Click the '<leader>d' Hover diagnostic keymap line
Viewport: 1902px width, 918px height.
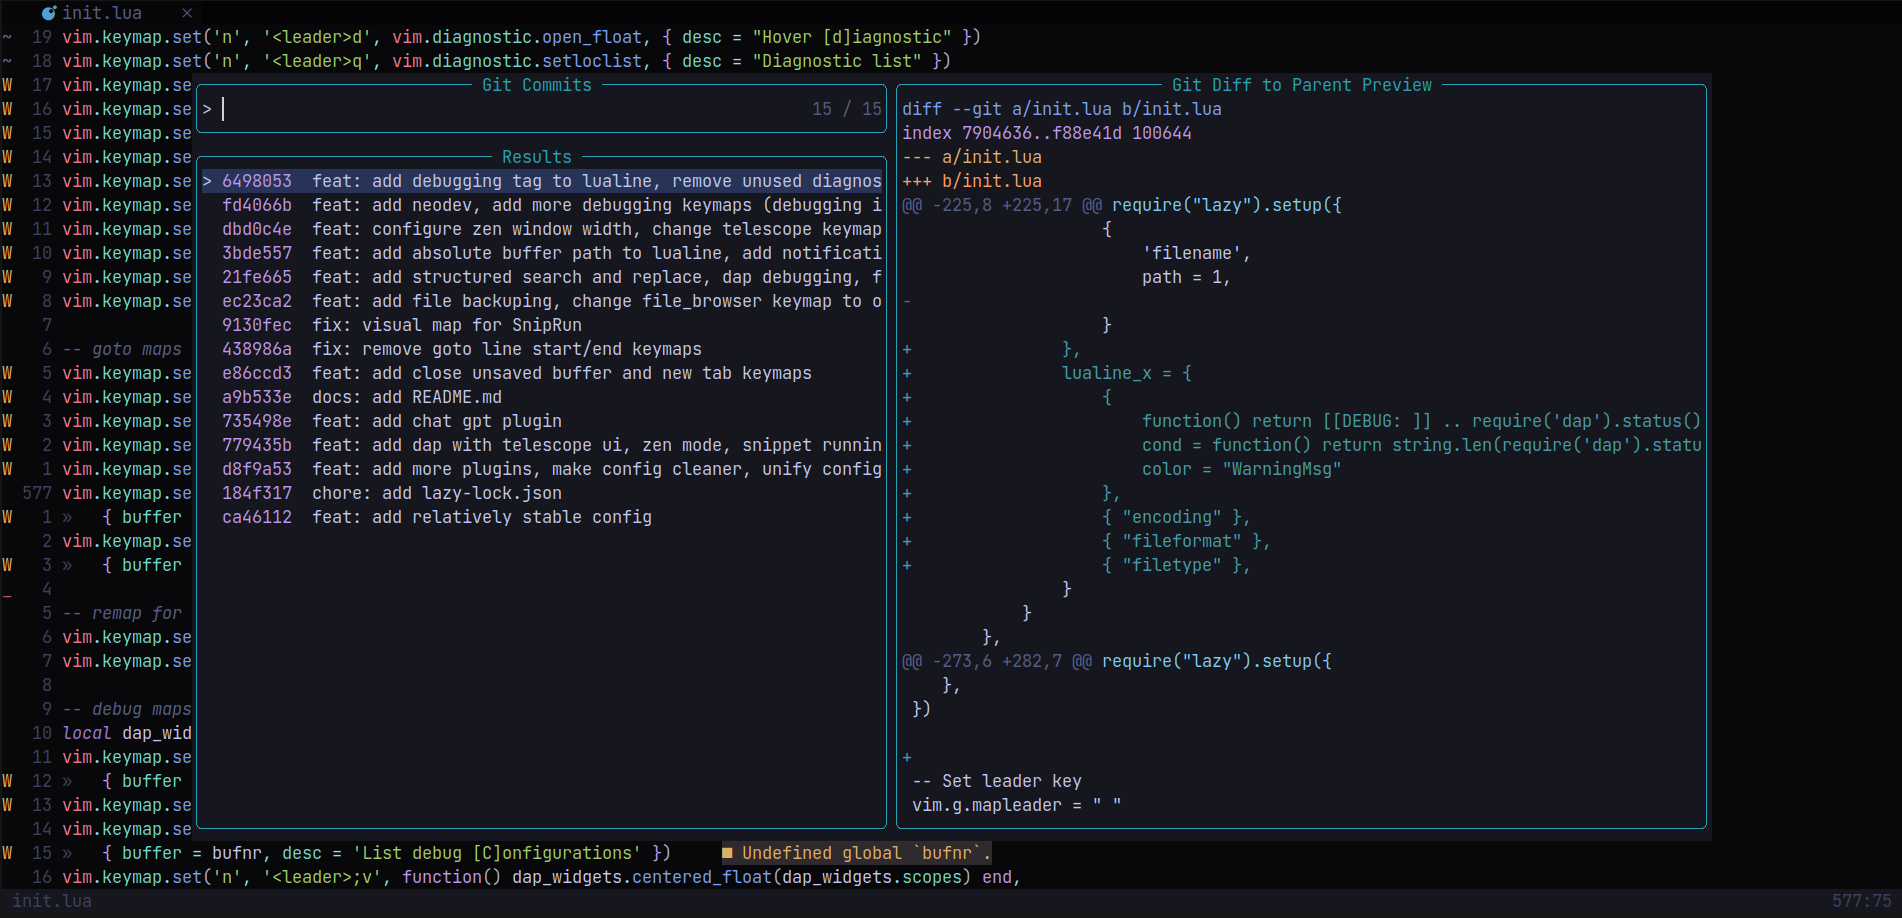tap(522, 37)
